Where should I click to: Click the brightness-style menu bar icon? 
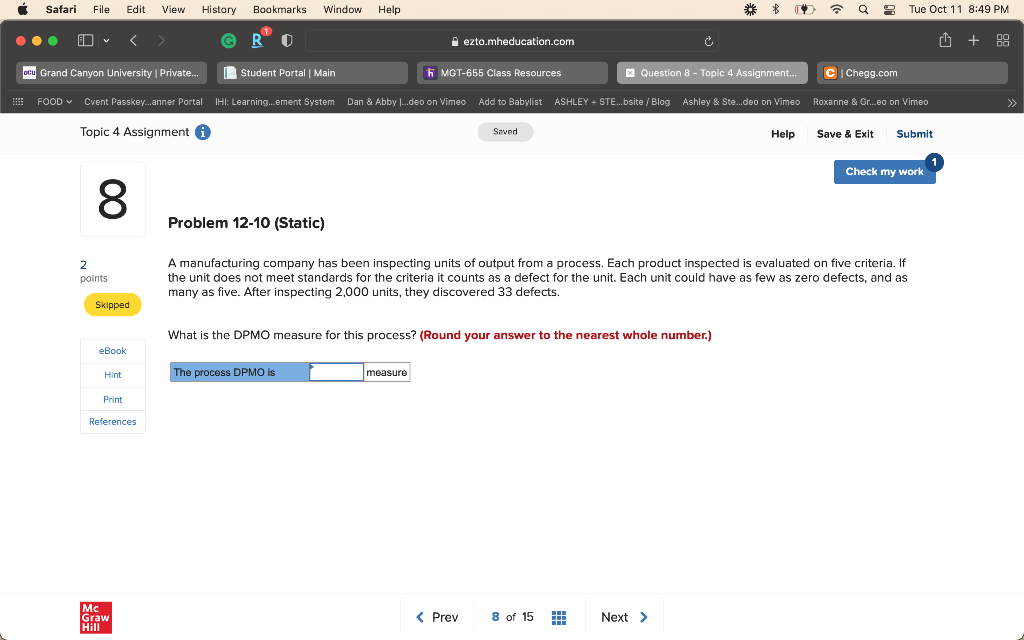[750, 9]
